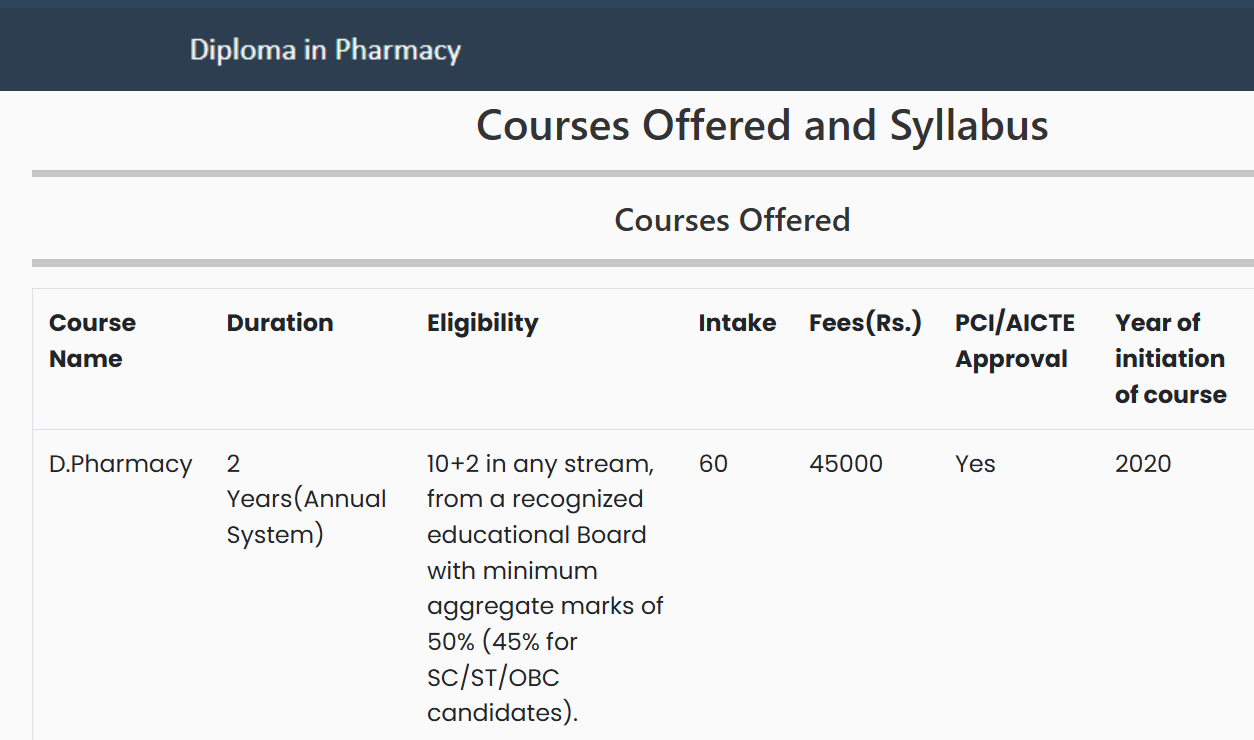The height and width of the screenshot is (740, 1254).
Task: Select the year 2020 cell
Action: pos(1142,464)
